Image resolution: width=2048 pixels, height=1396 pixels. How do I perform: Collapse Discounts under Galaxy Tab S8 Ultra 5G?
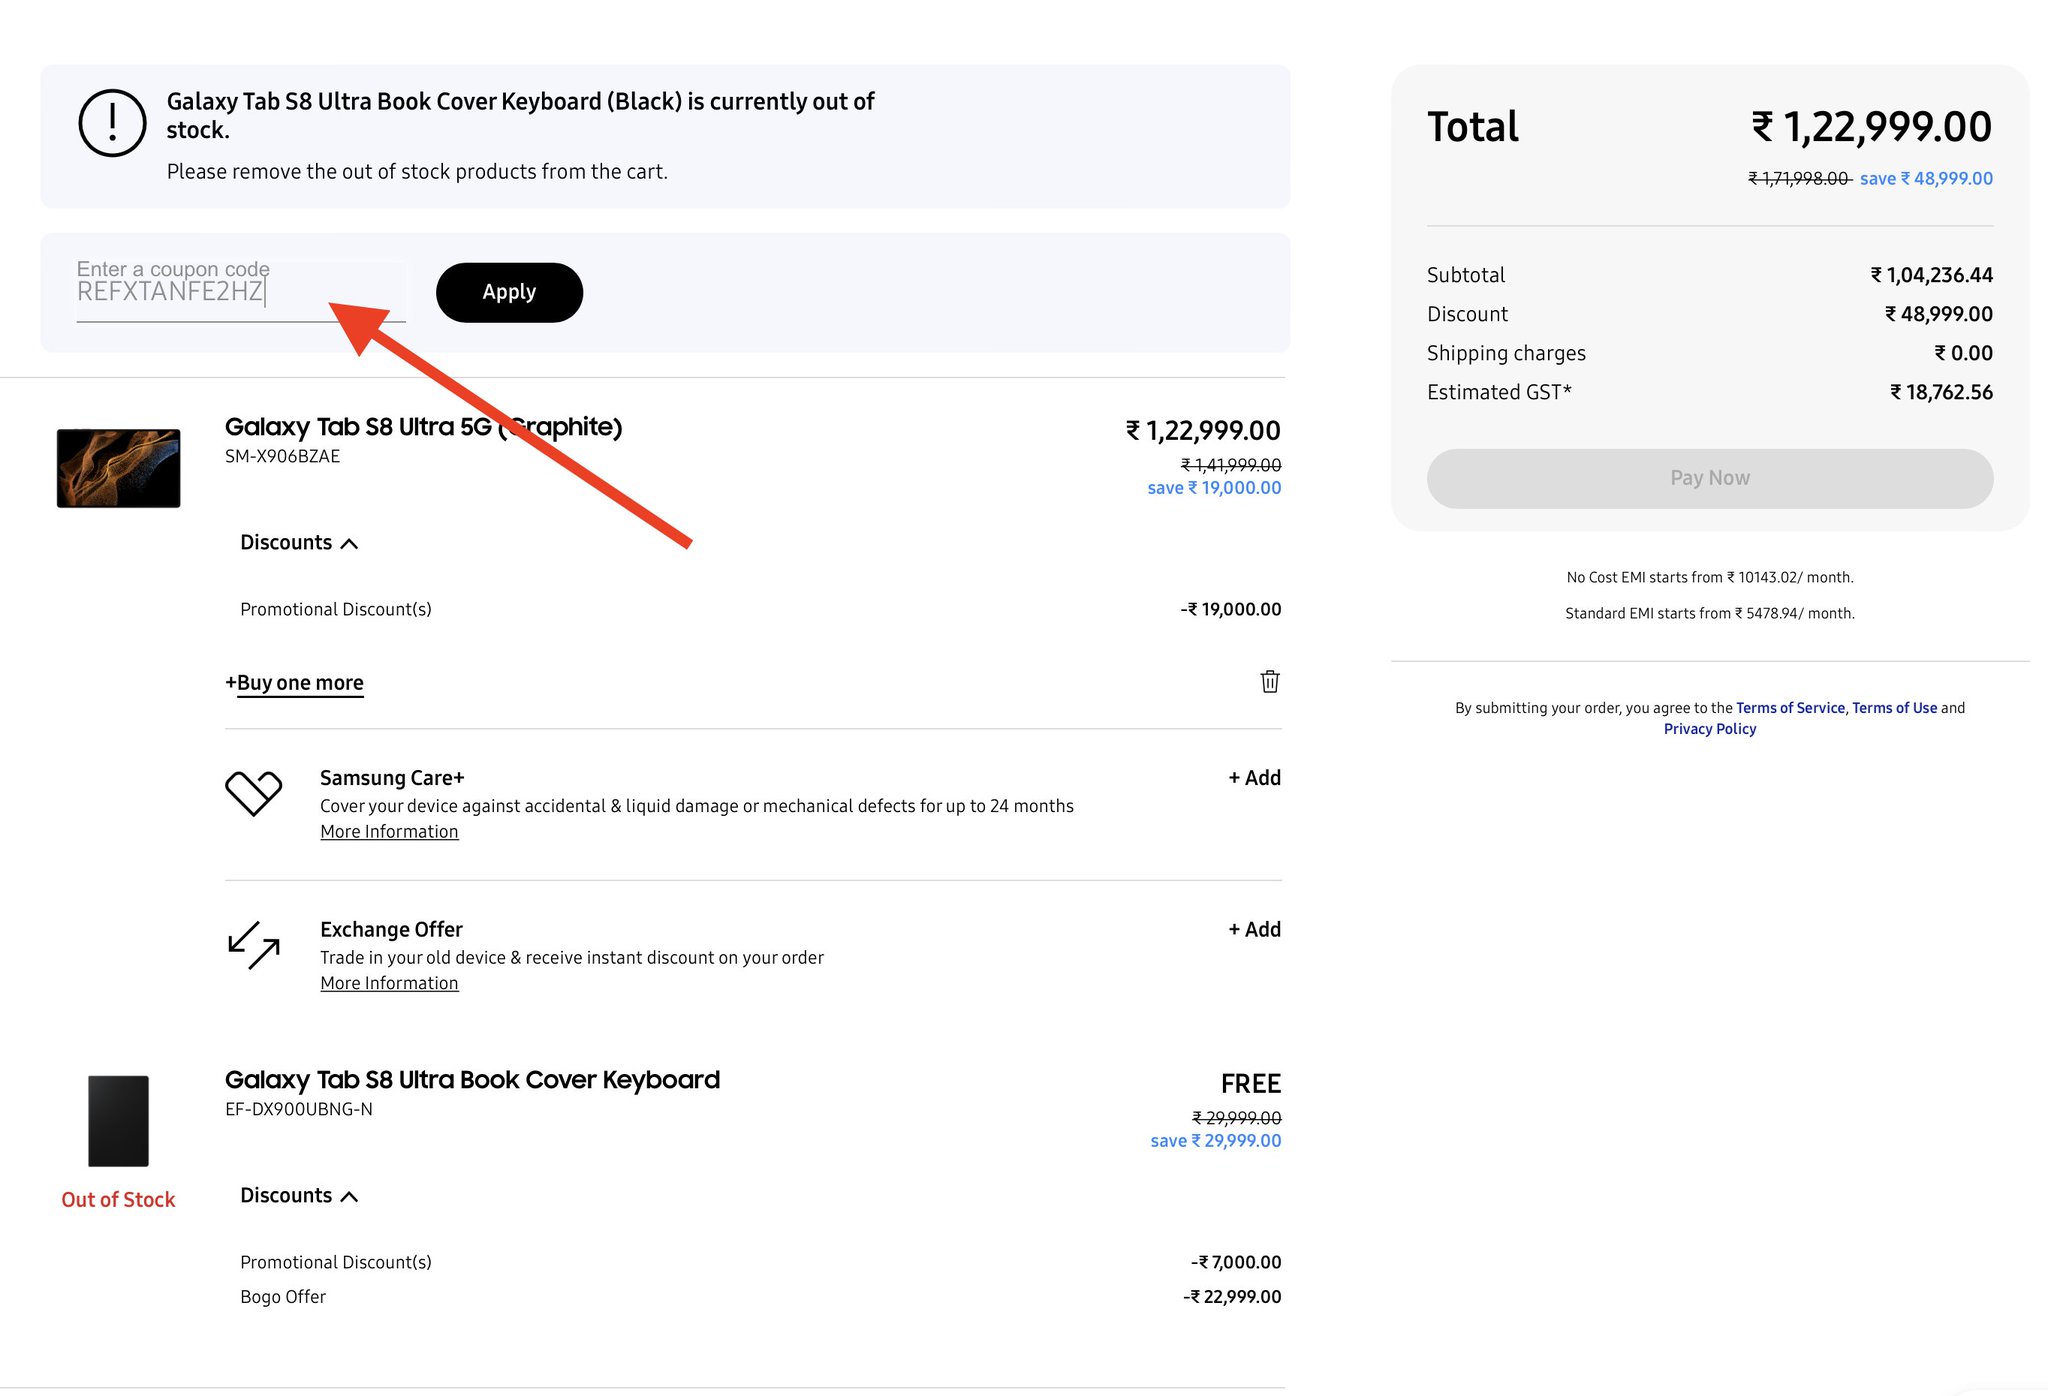[299, 542]
